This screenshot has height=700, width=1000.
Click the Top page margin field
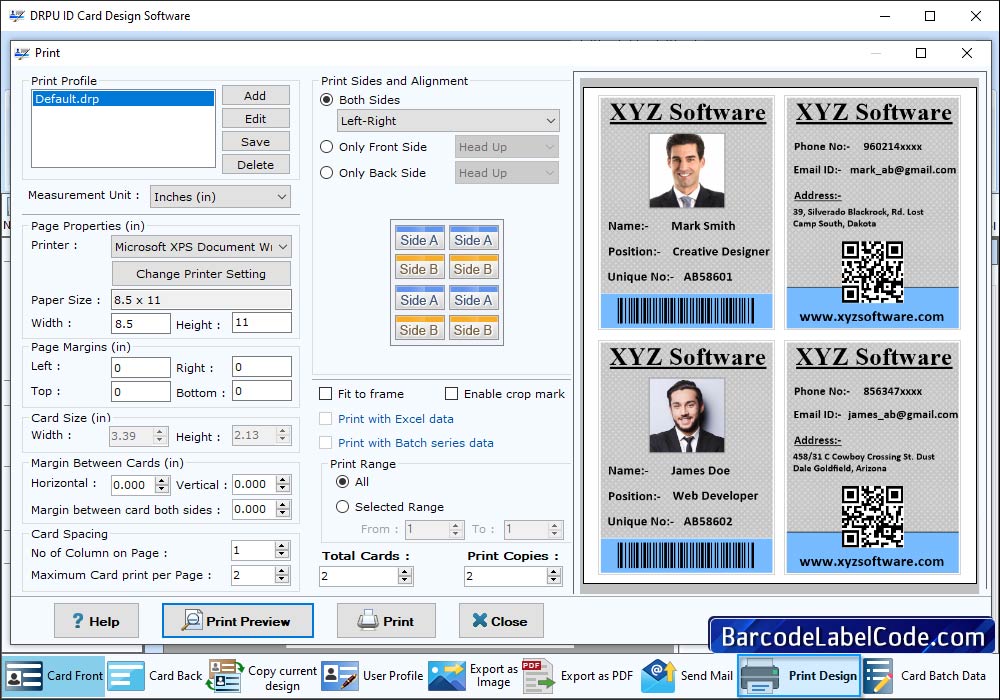[x=141, y=391]
